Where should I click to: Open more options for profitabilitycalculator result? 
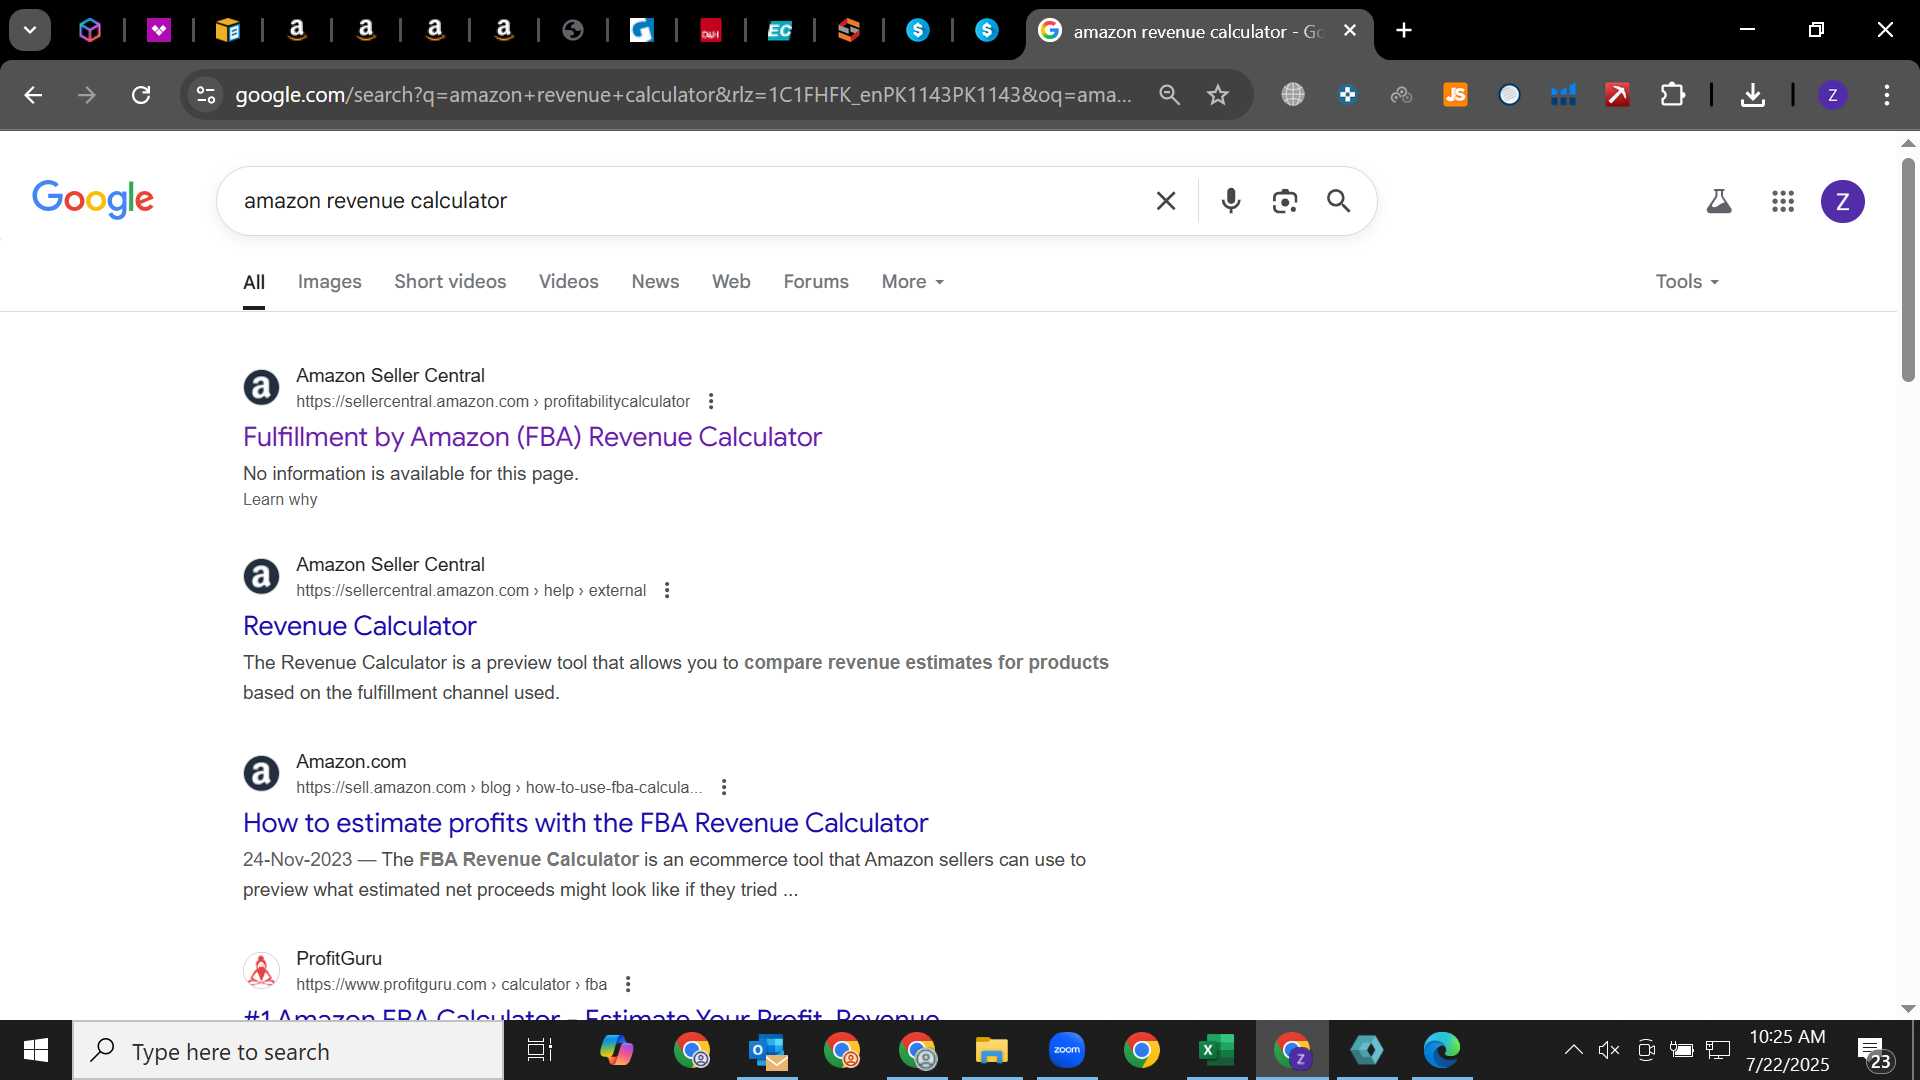(x=711, y=401)
